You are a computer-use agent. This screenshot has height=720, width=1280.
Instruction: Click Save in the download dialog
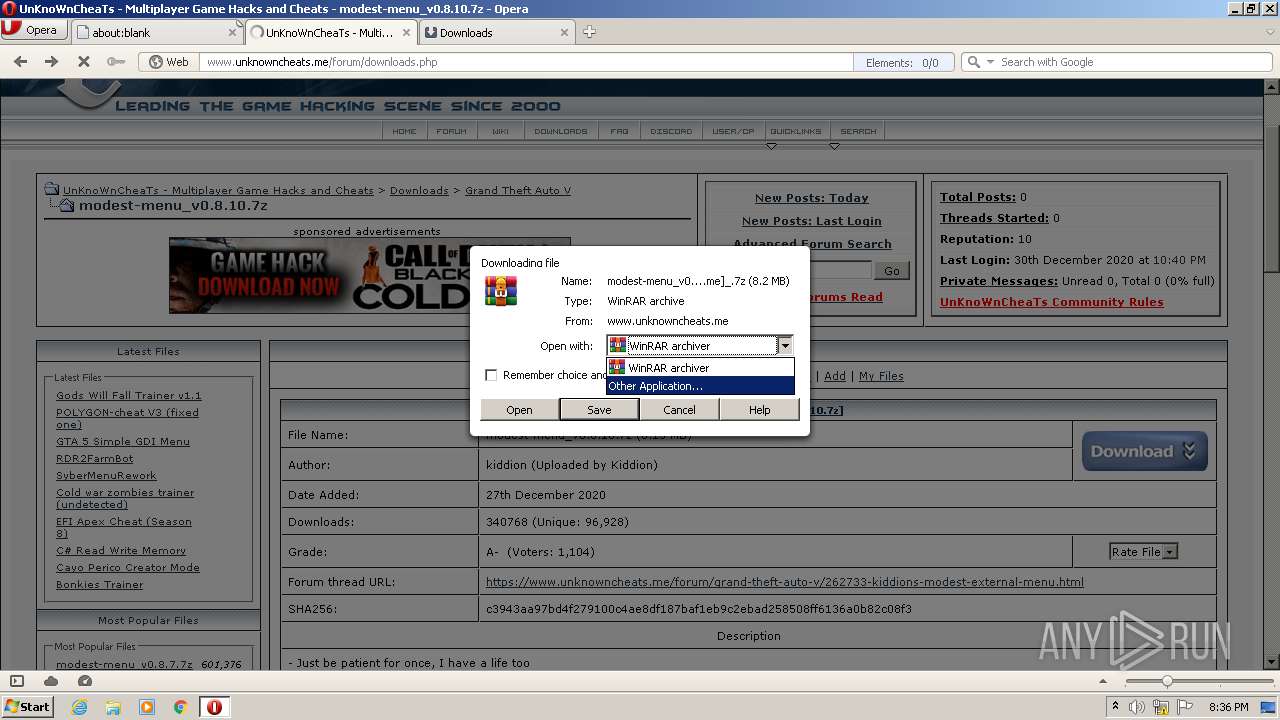pyautogui.click(x=599, y=410)
